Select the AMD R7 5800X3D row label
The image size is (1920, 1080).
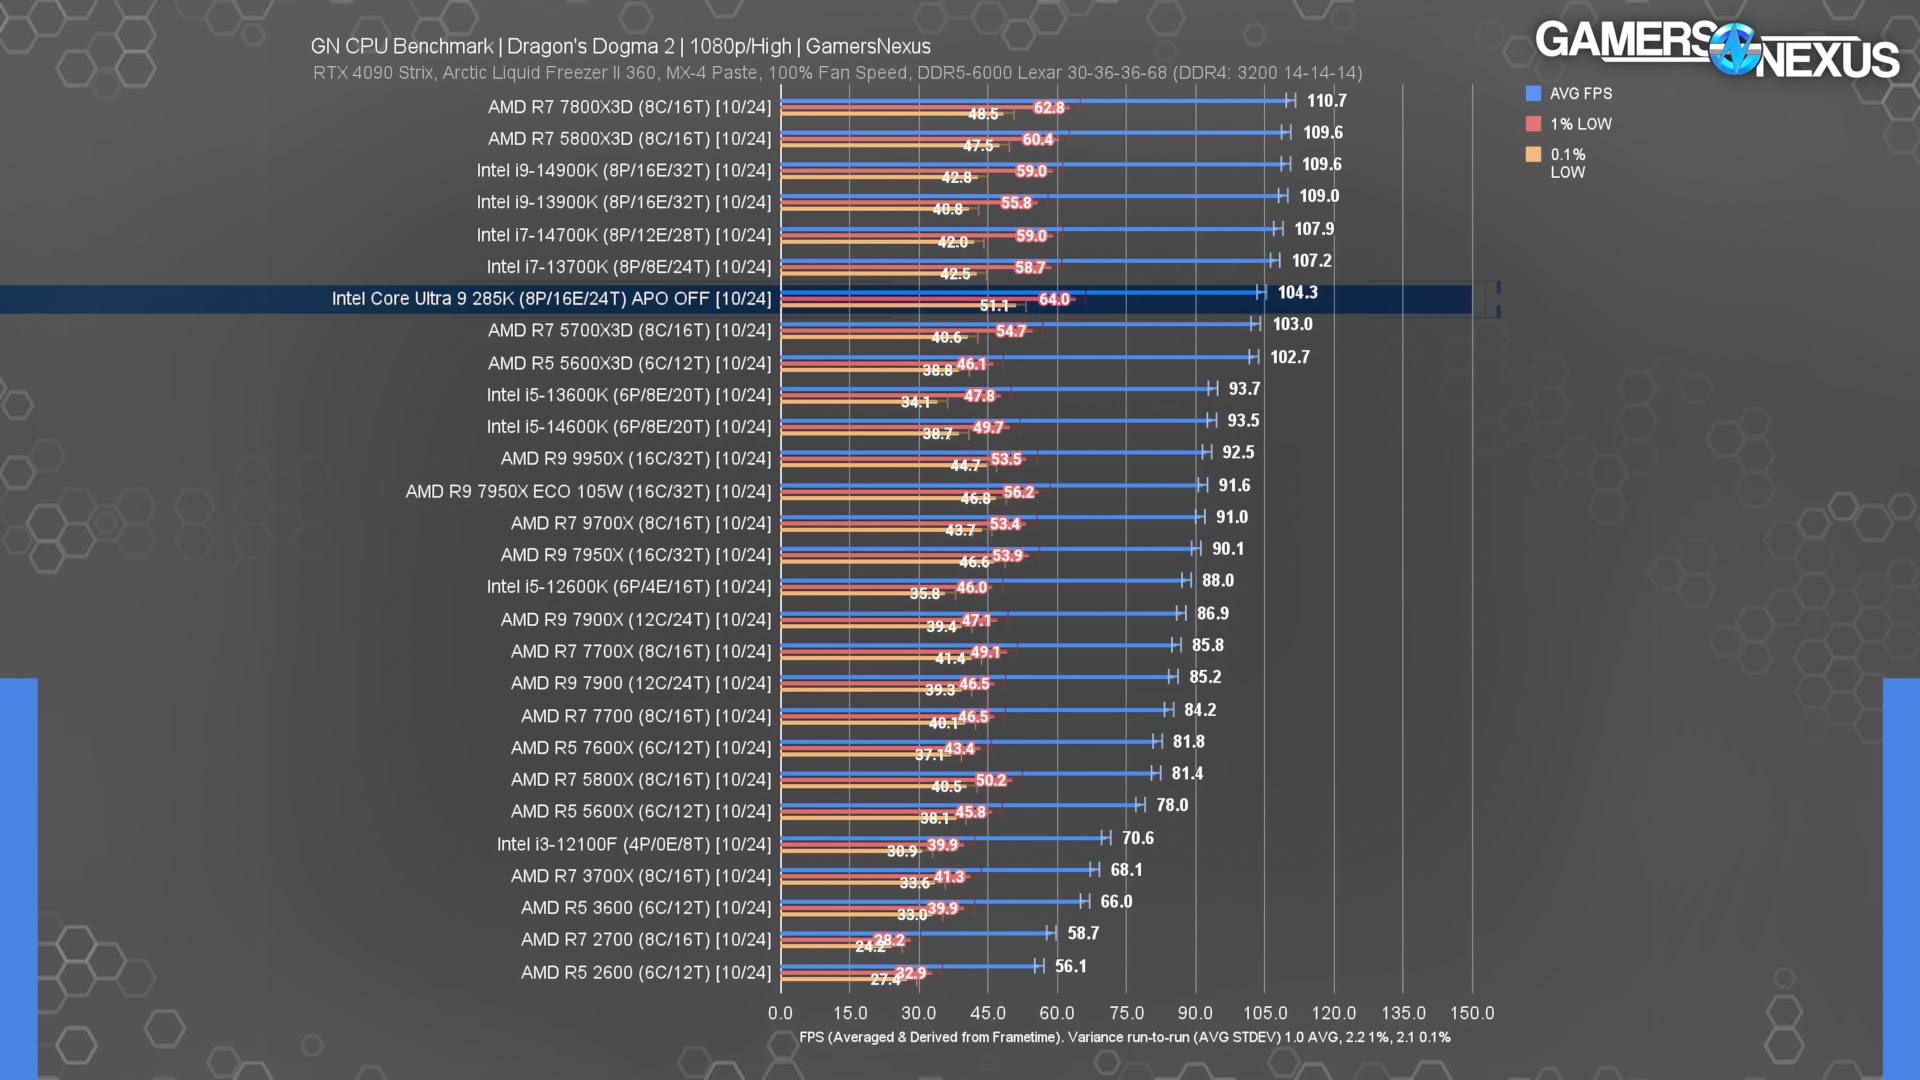629,139
